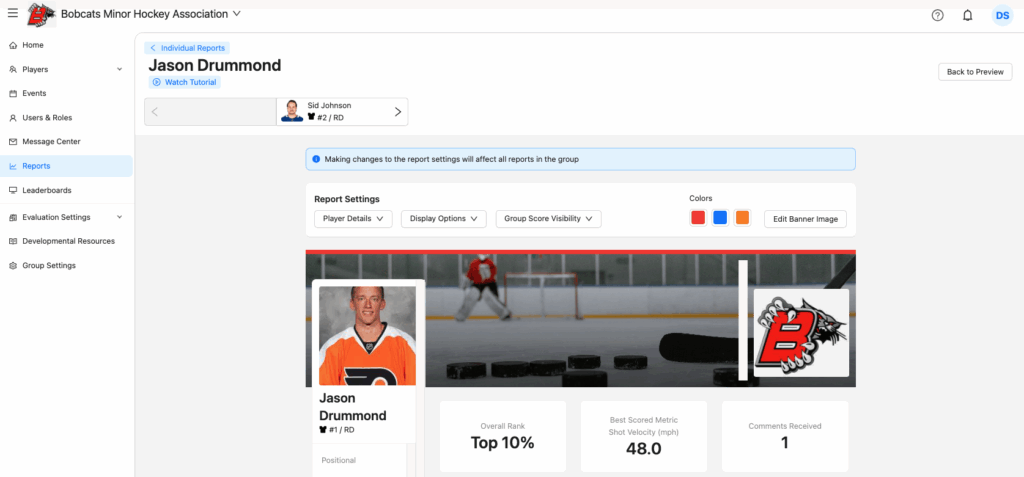Click the Back to Preview button
1024x477 pixels.
pos(975,72)
